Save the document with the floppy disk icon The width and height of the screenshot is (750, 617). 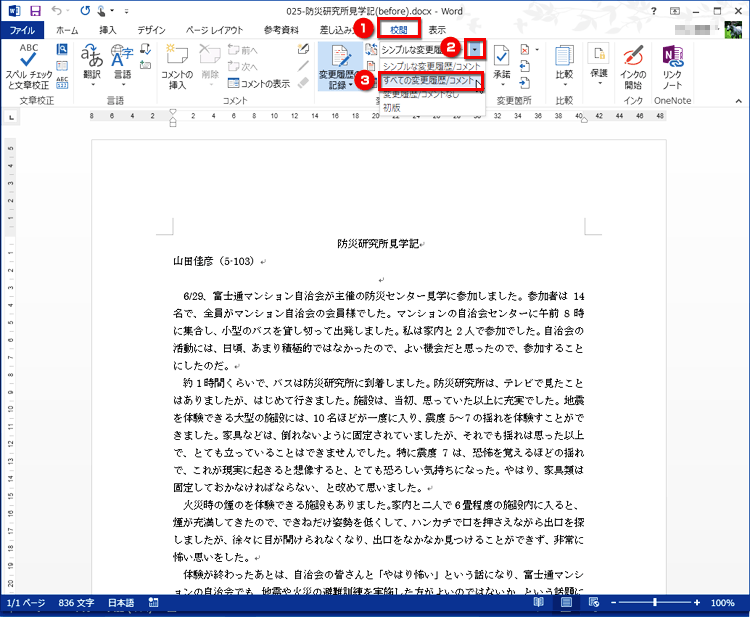(35, 11)
